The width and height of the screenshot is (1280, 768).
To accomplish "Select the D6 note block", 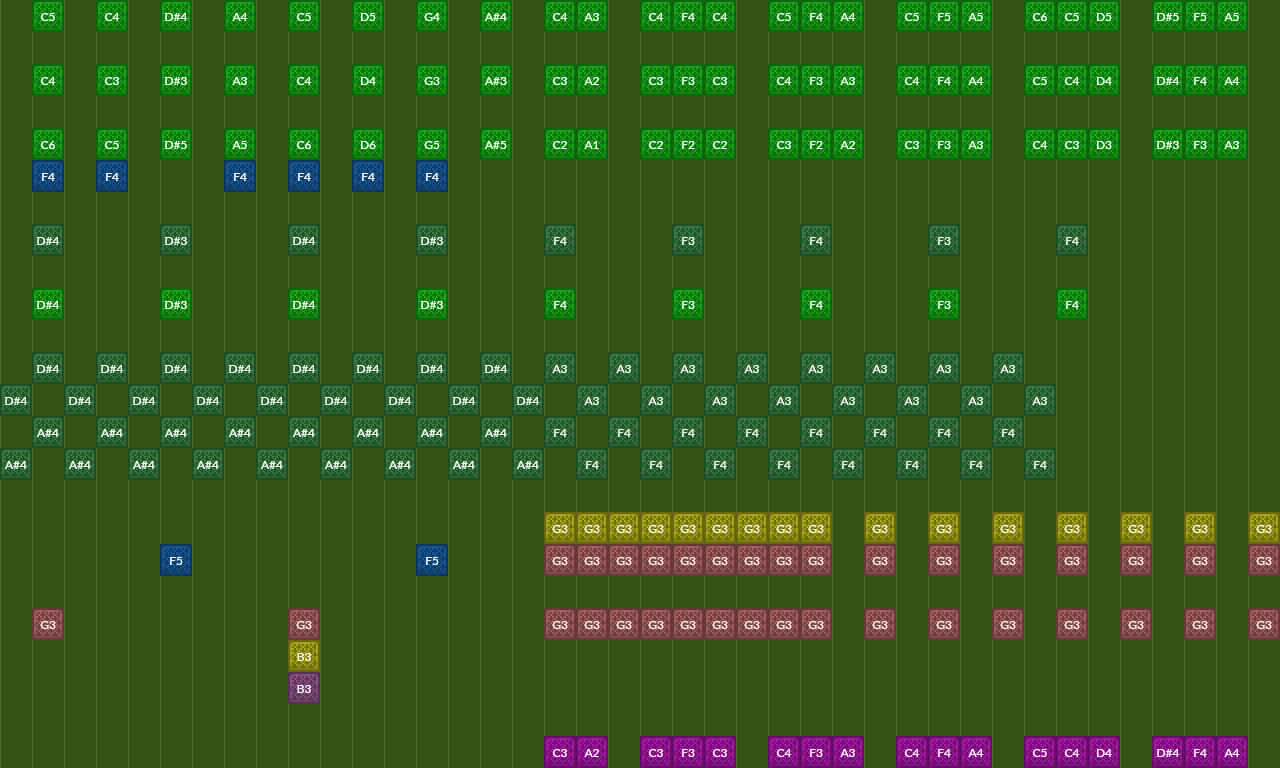I will click(x=367, y=145).
